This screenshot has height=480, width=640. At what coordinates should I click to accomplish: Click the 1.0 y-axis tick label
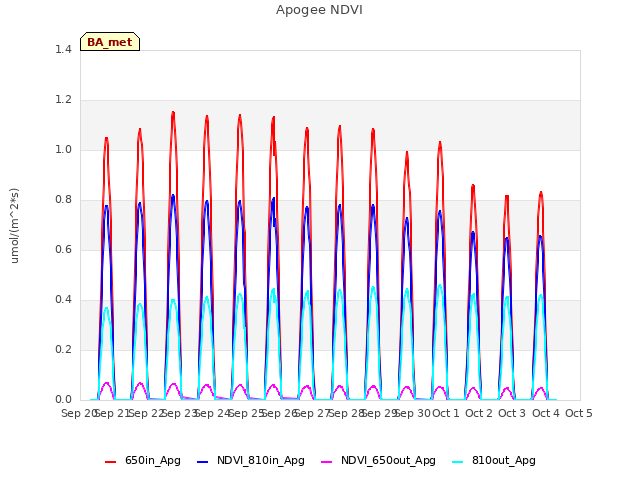63,150
